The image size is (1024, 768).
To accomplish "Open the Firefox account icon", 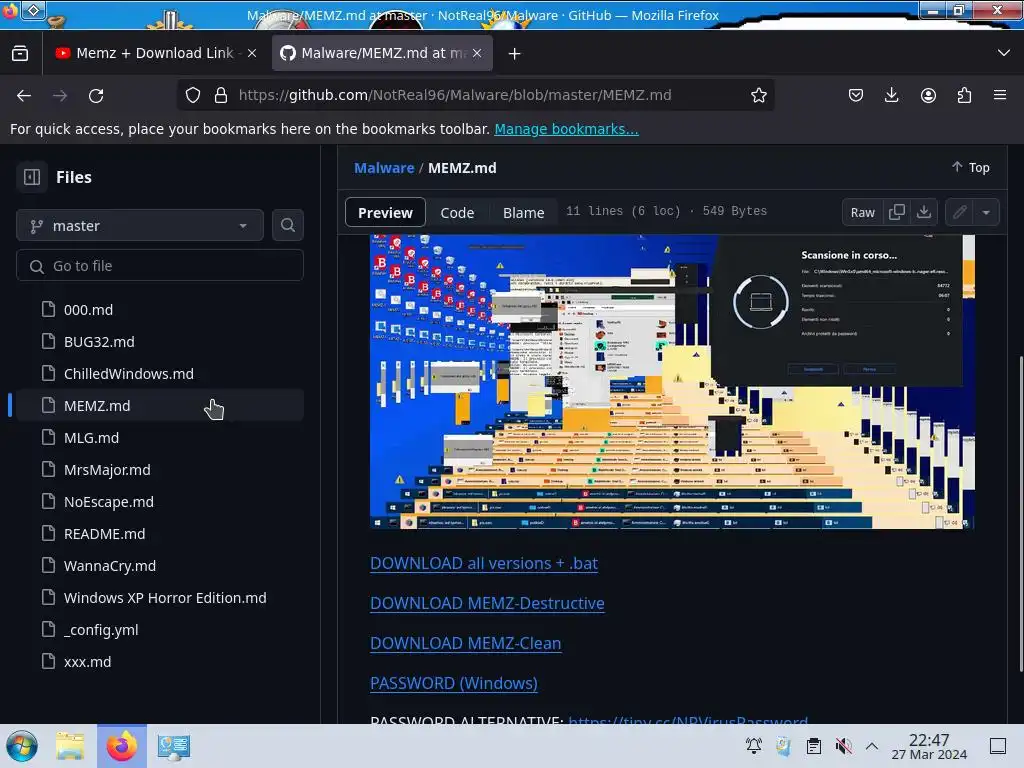I will 928,95.
